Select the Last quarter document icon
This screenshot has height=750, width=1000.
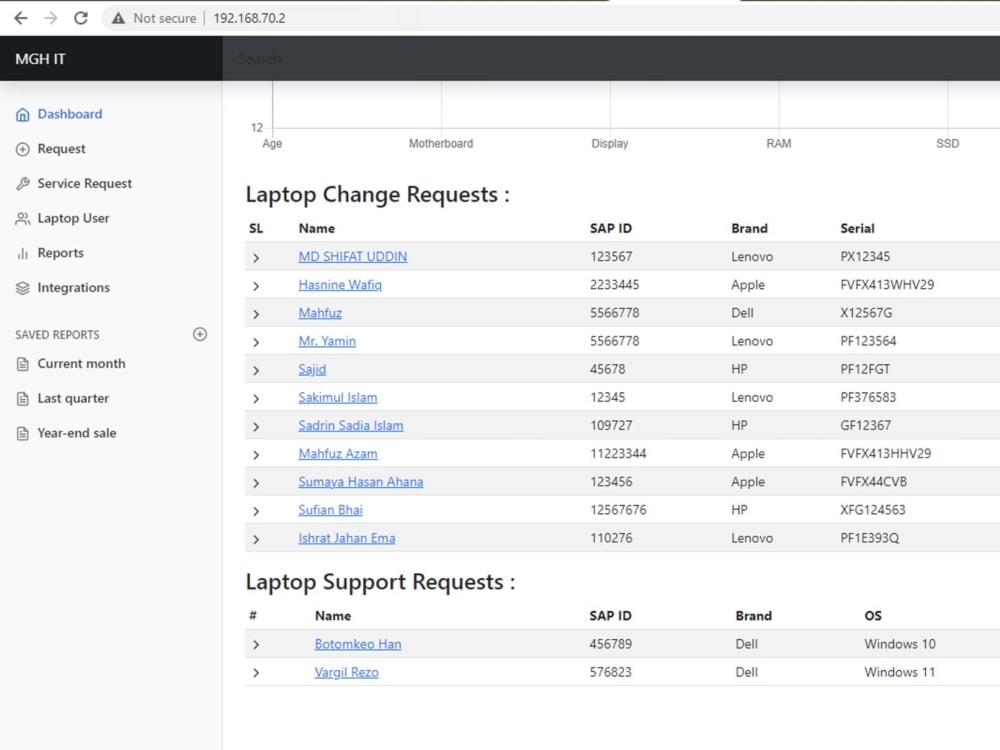point(22,398)
